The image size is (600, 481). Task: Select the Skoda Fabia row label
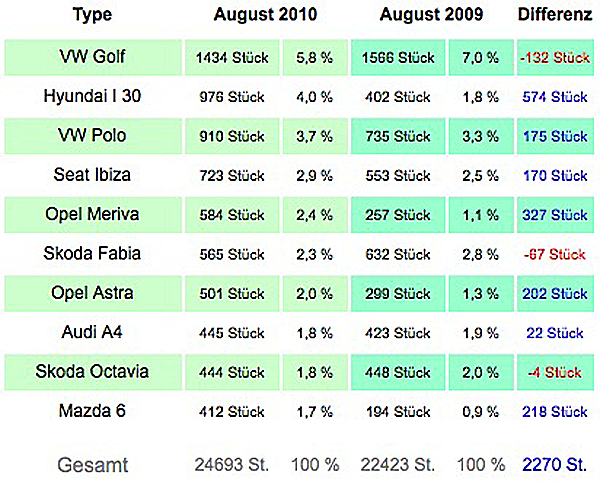[92, 254]
